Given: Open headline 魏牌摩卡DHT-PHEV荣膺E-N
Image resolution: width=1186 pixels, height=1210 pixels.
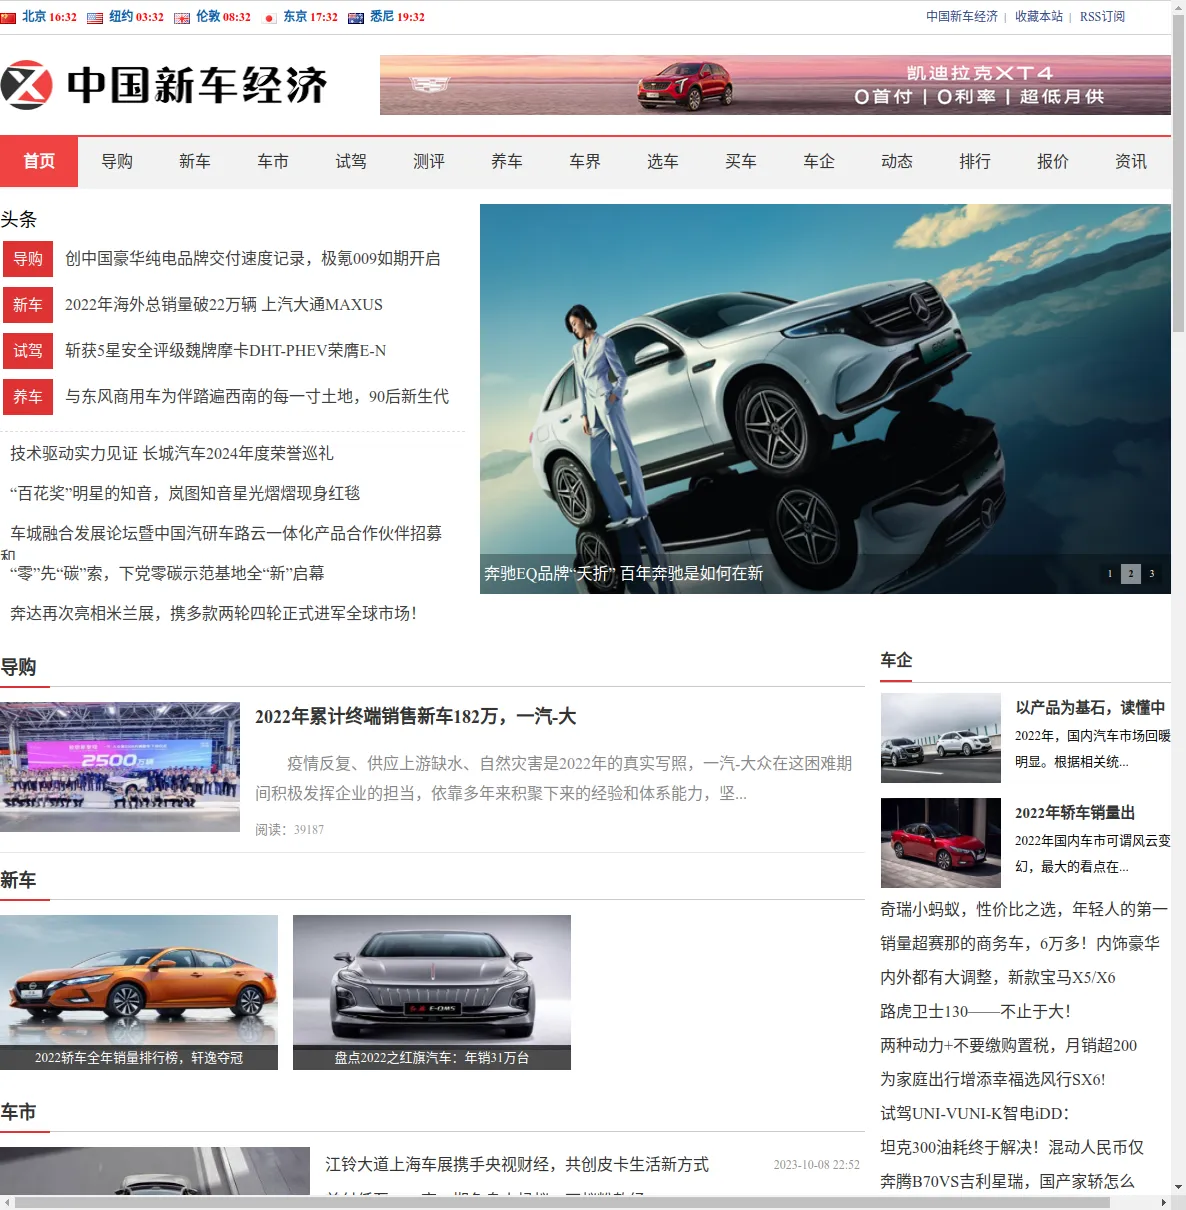Looking at the screenshot, I should click(226, 351).
